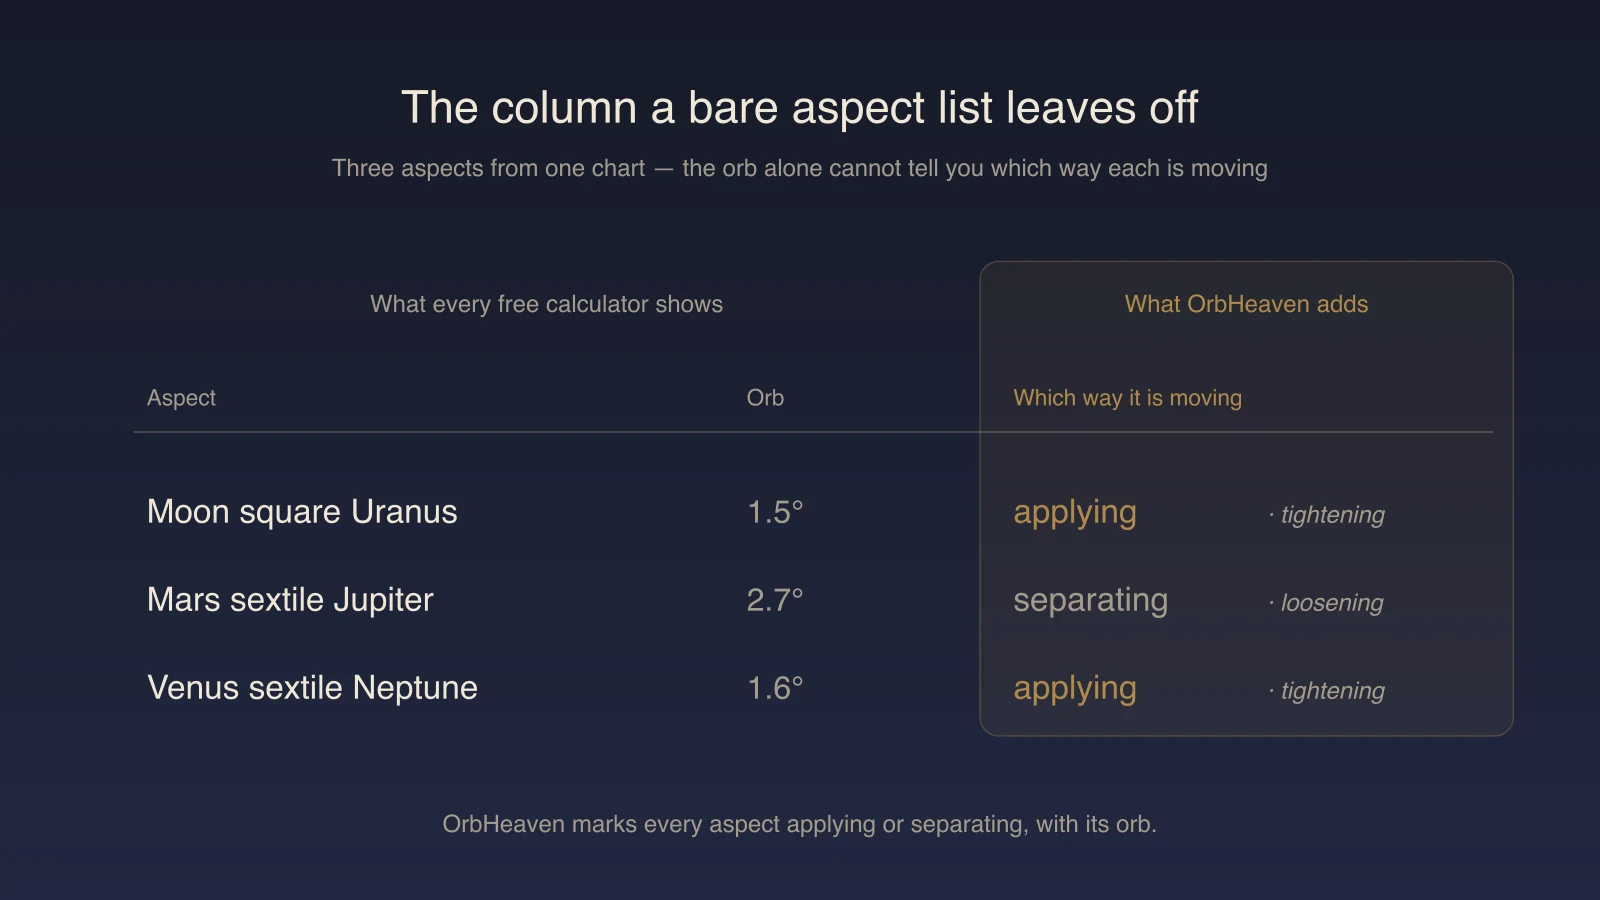Select the Mars sextile Jupiter row
The height and width of the screenshot is (900, 1600).
pos(813,600)
